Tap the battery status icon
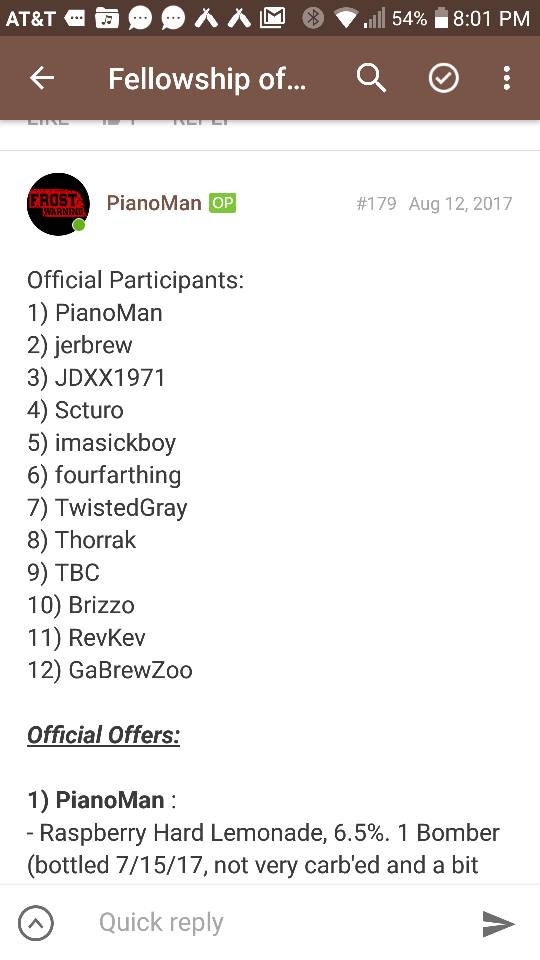 click(x=441, y=18)
